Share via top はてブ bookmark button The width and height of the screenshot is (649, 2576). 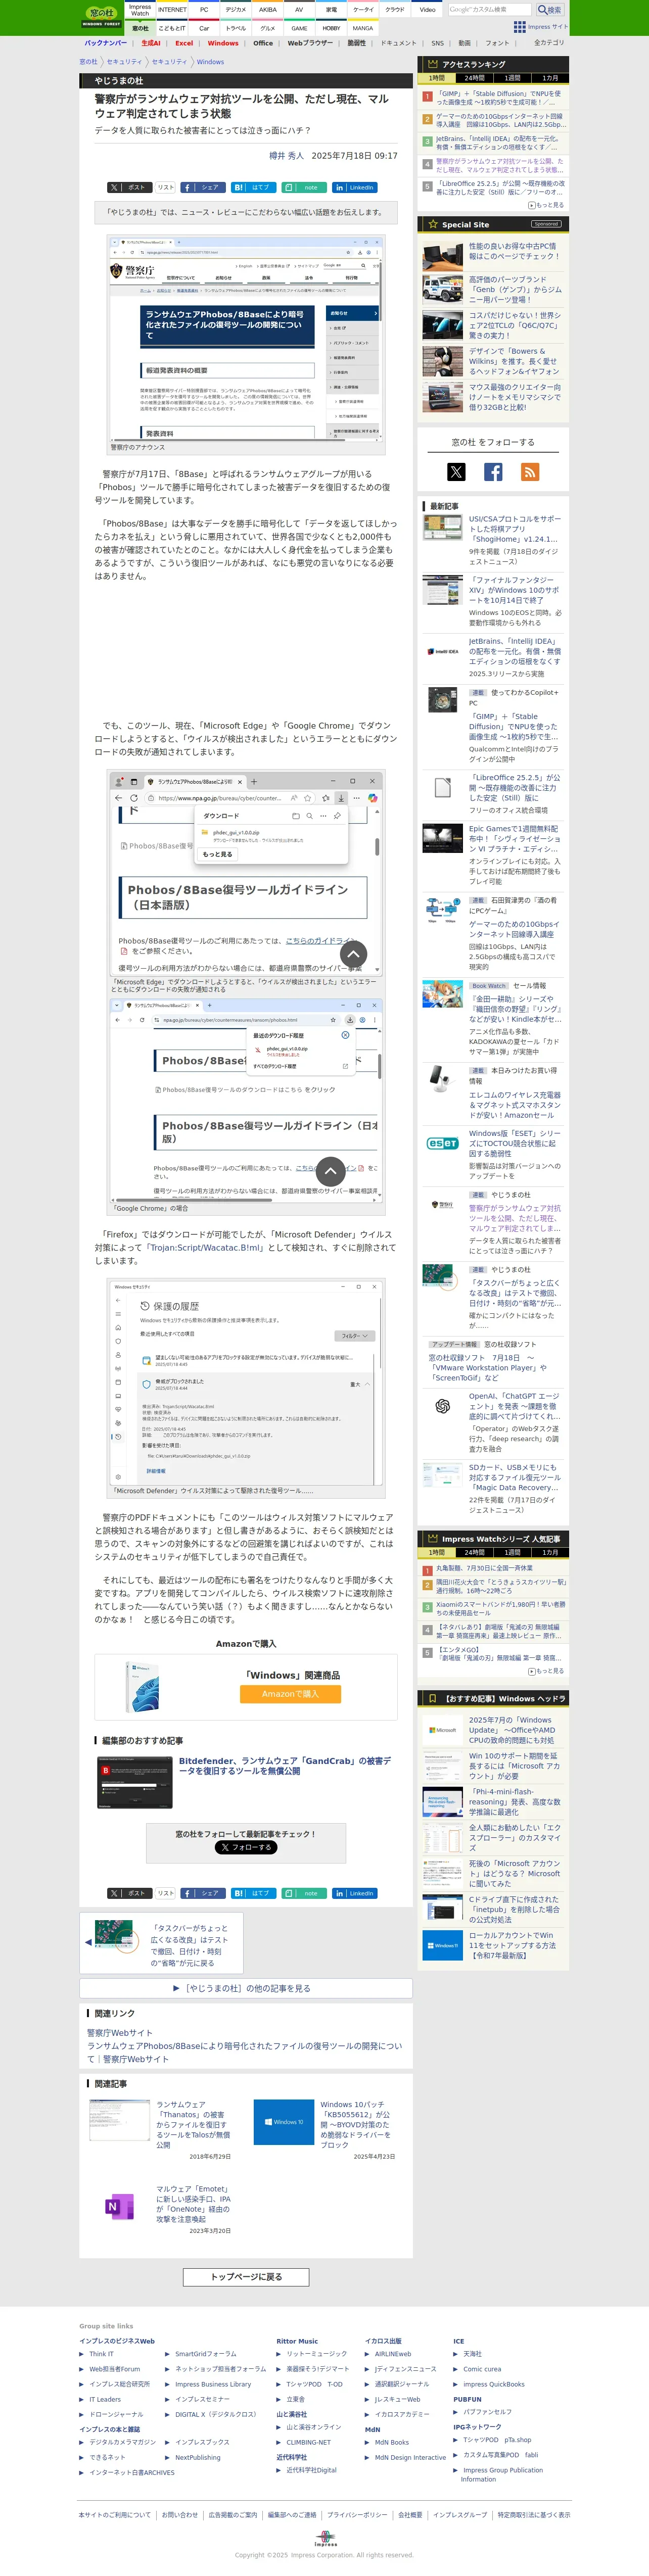pyautogui.click(x=253, y=187)
